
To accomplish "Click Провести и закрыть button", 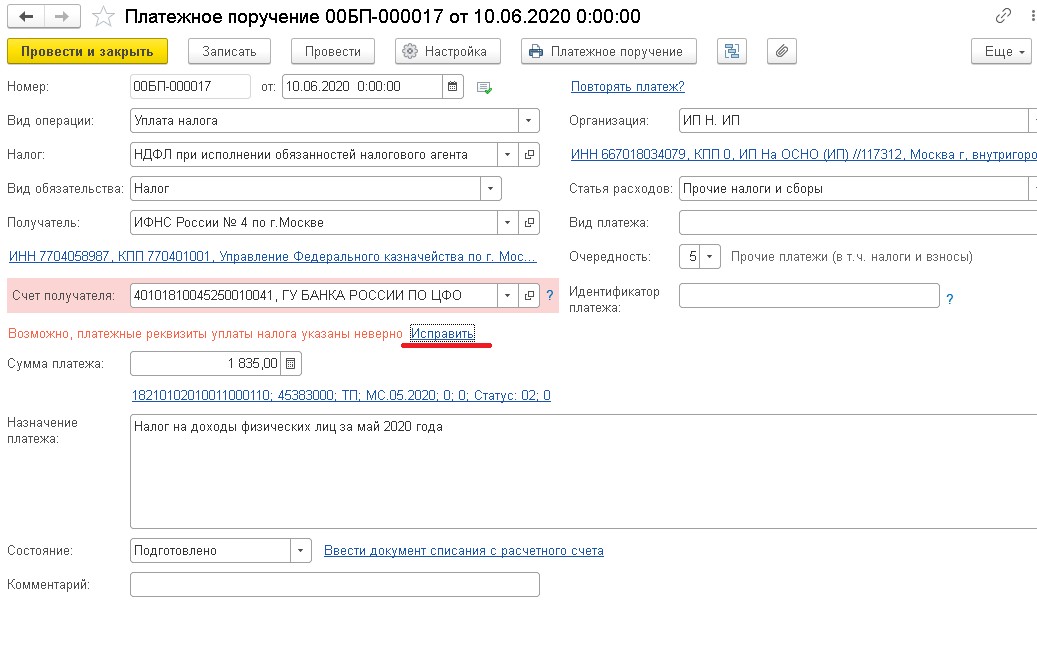I will pyautogui.click(x=87, y=51).
